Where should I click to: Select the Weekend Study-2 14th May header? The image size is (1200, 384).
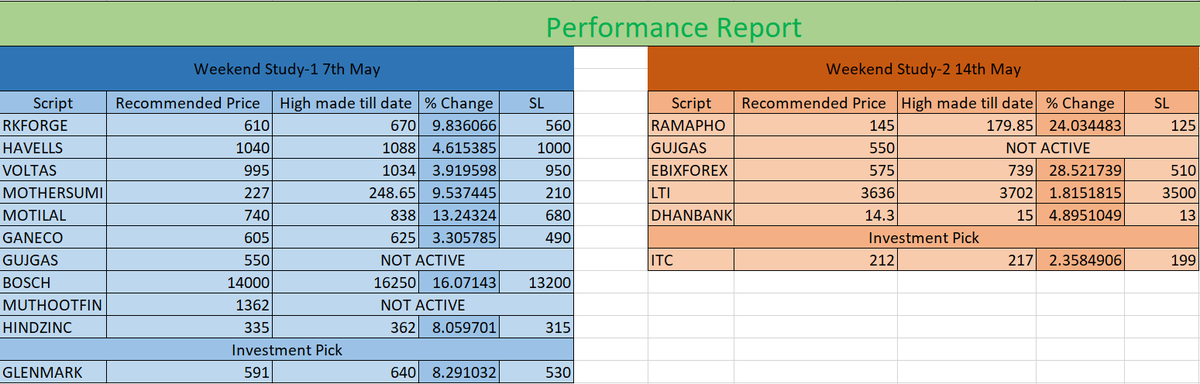pos(923,69)
